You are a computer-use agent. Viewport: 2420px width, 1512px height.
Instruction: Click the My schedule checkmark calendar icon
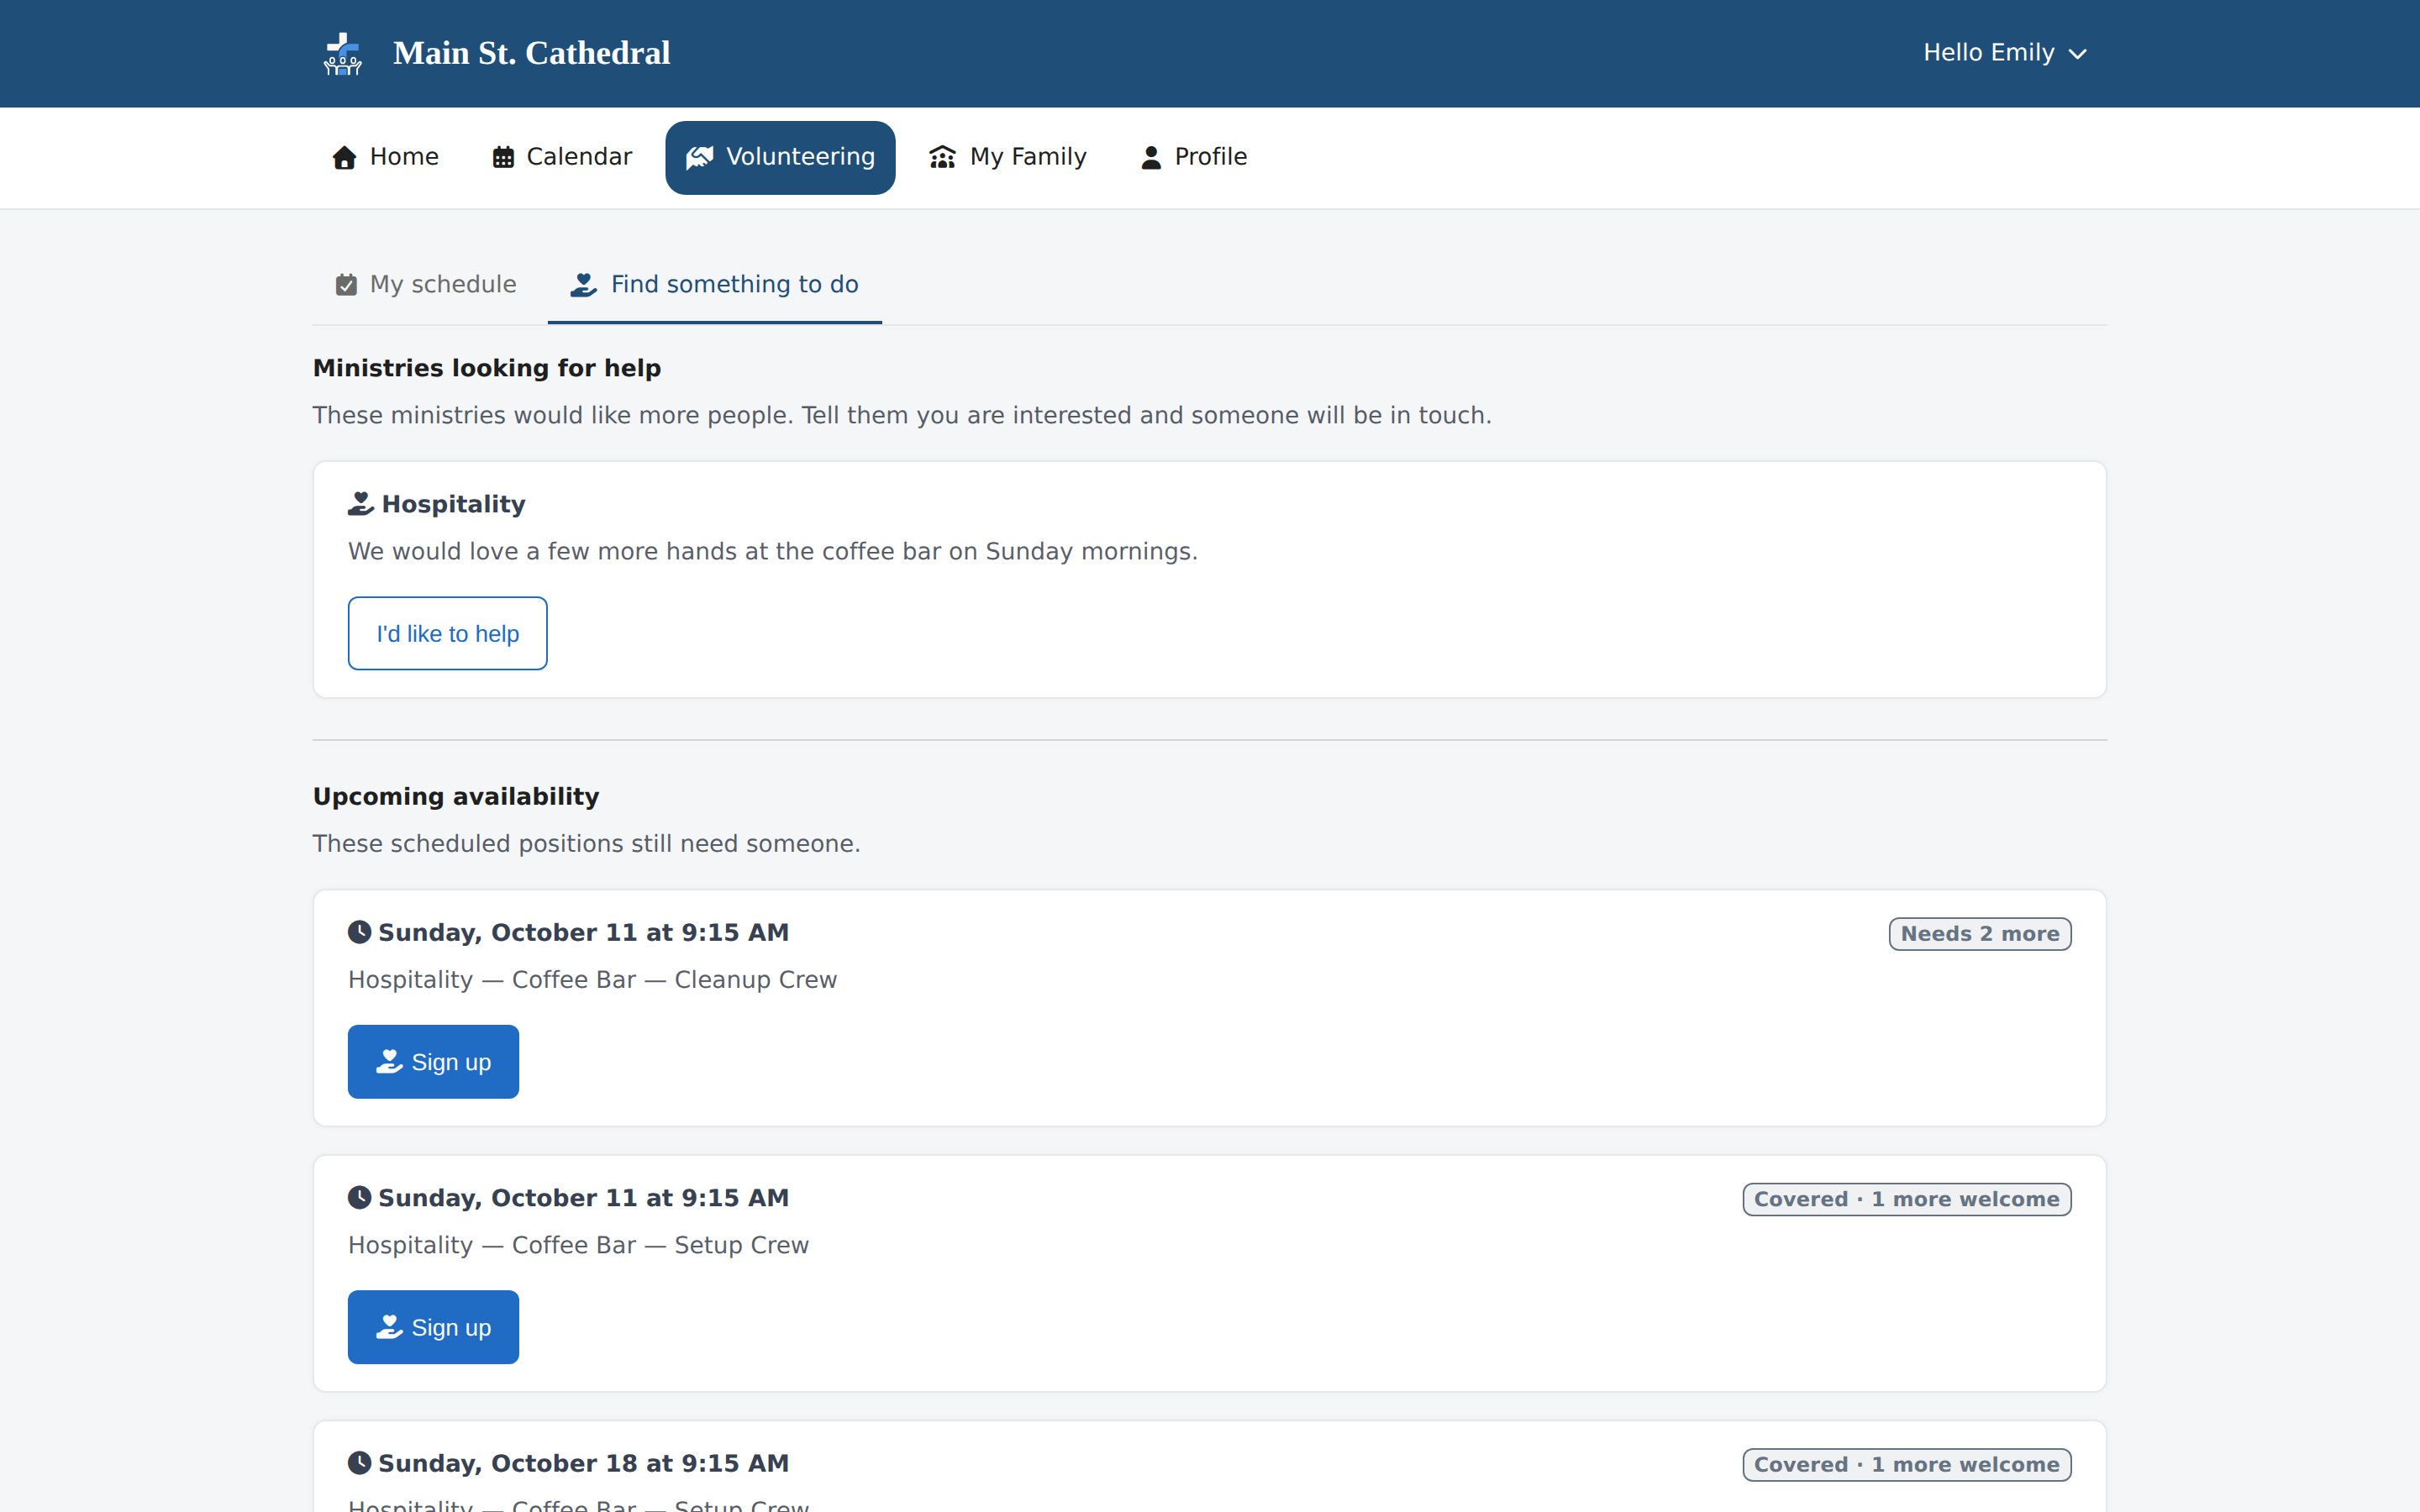tap(346, 285)
